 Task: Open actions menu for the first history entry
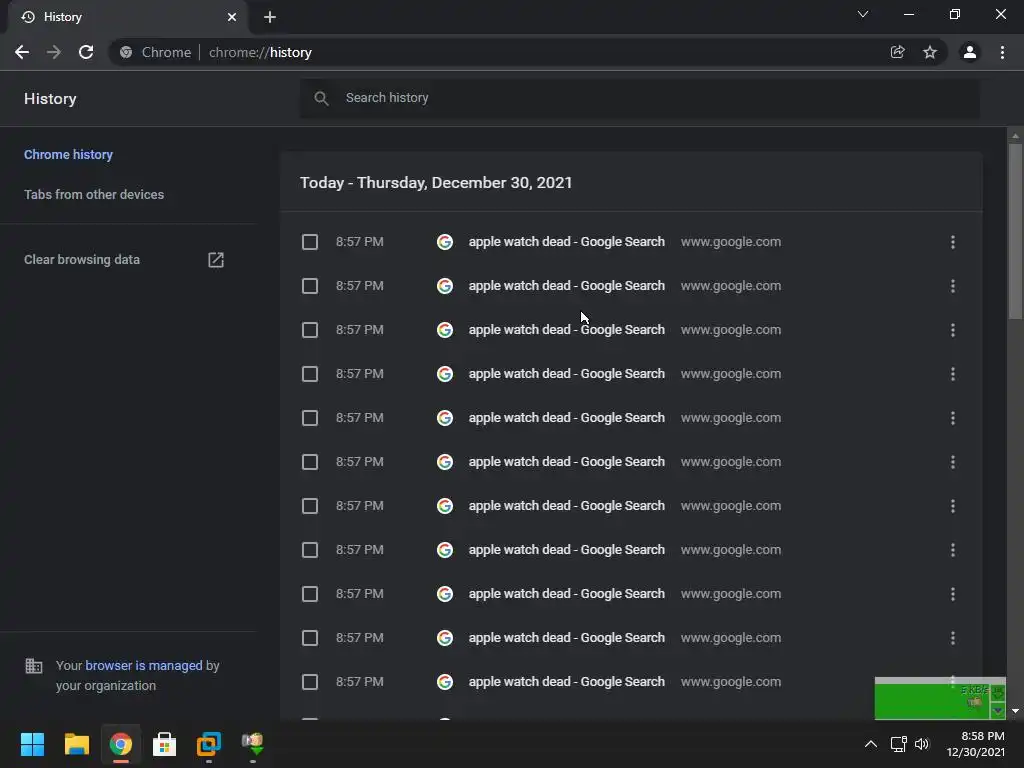click(x=953, y=242)
